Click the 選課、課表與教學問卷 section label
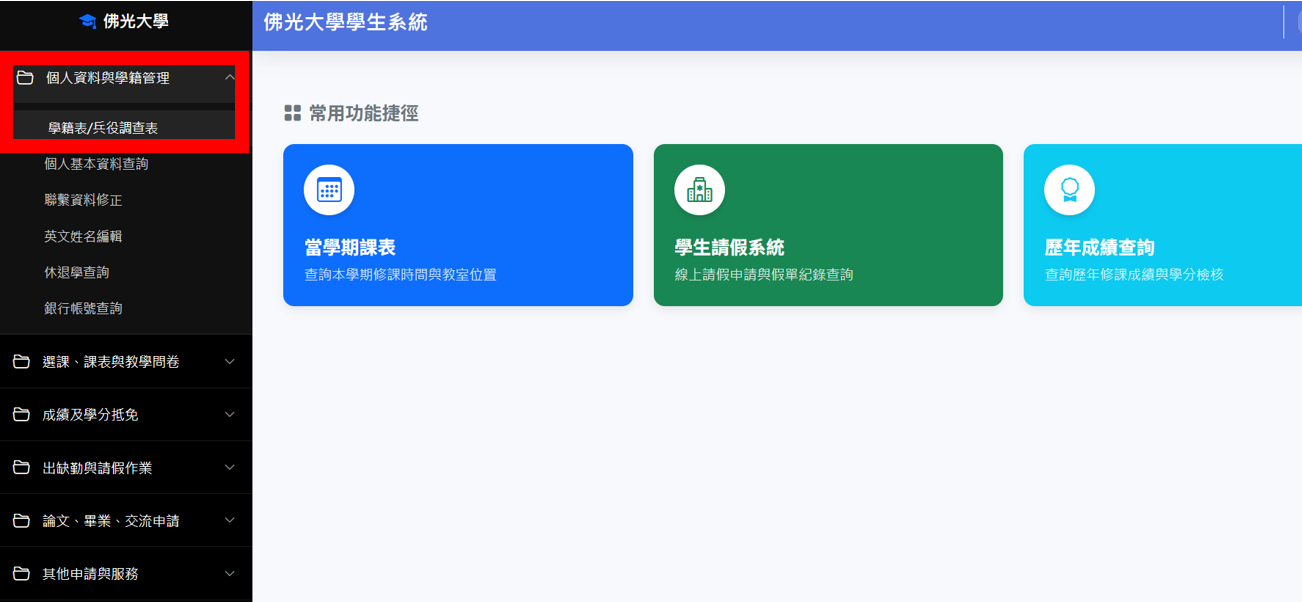Image resolution: width=1302 pixels, height=602 pixels. 111,362
